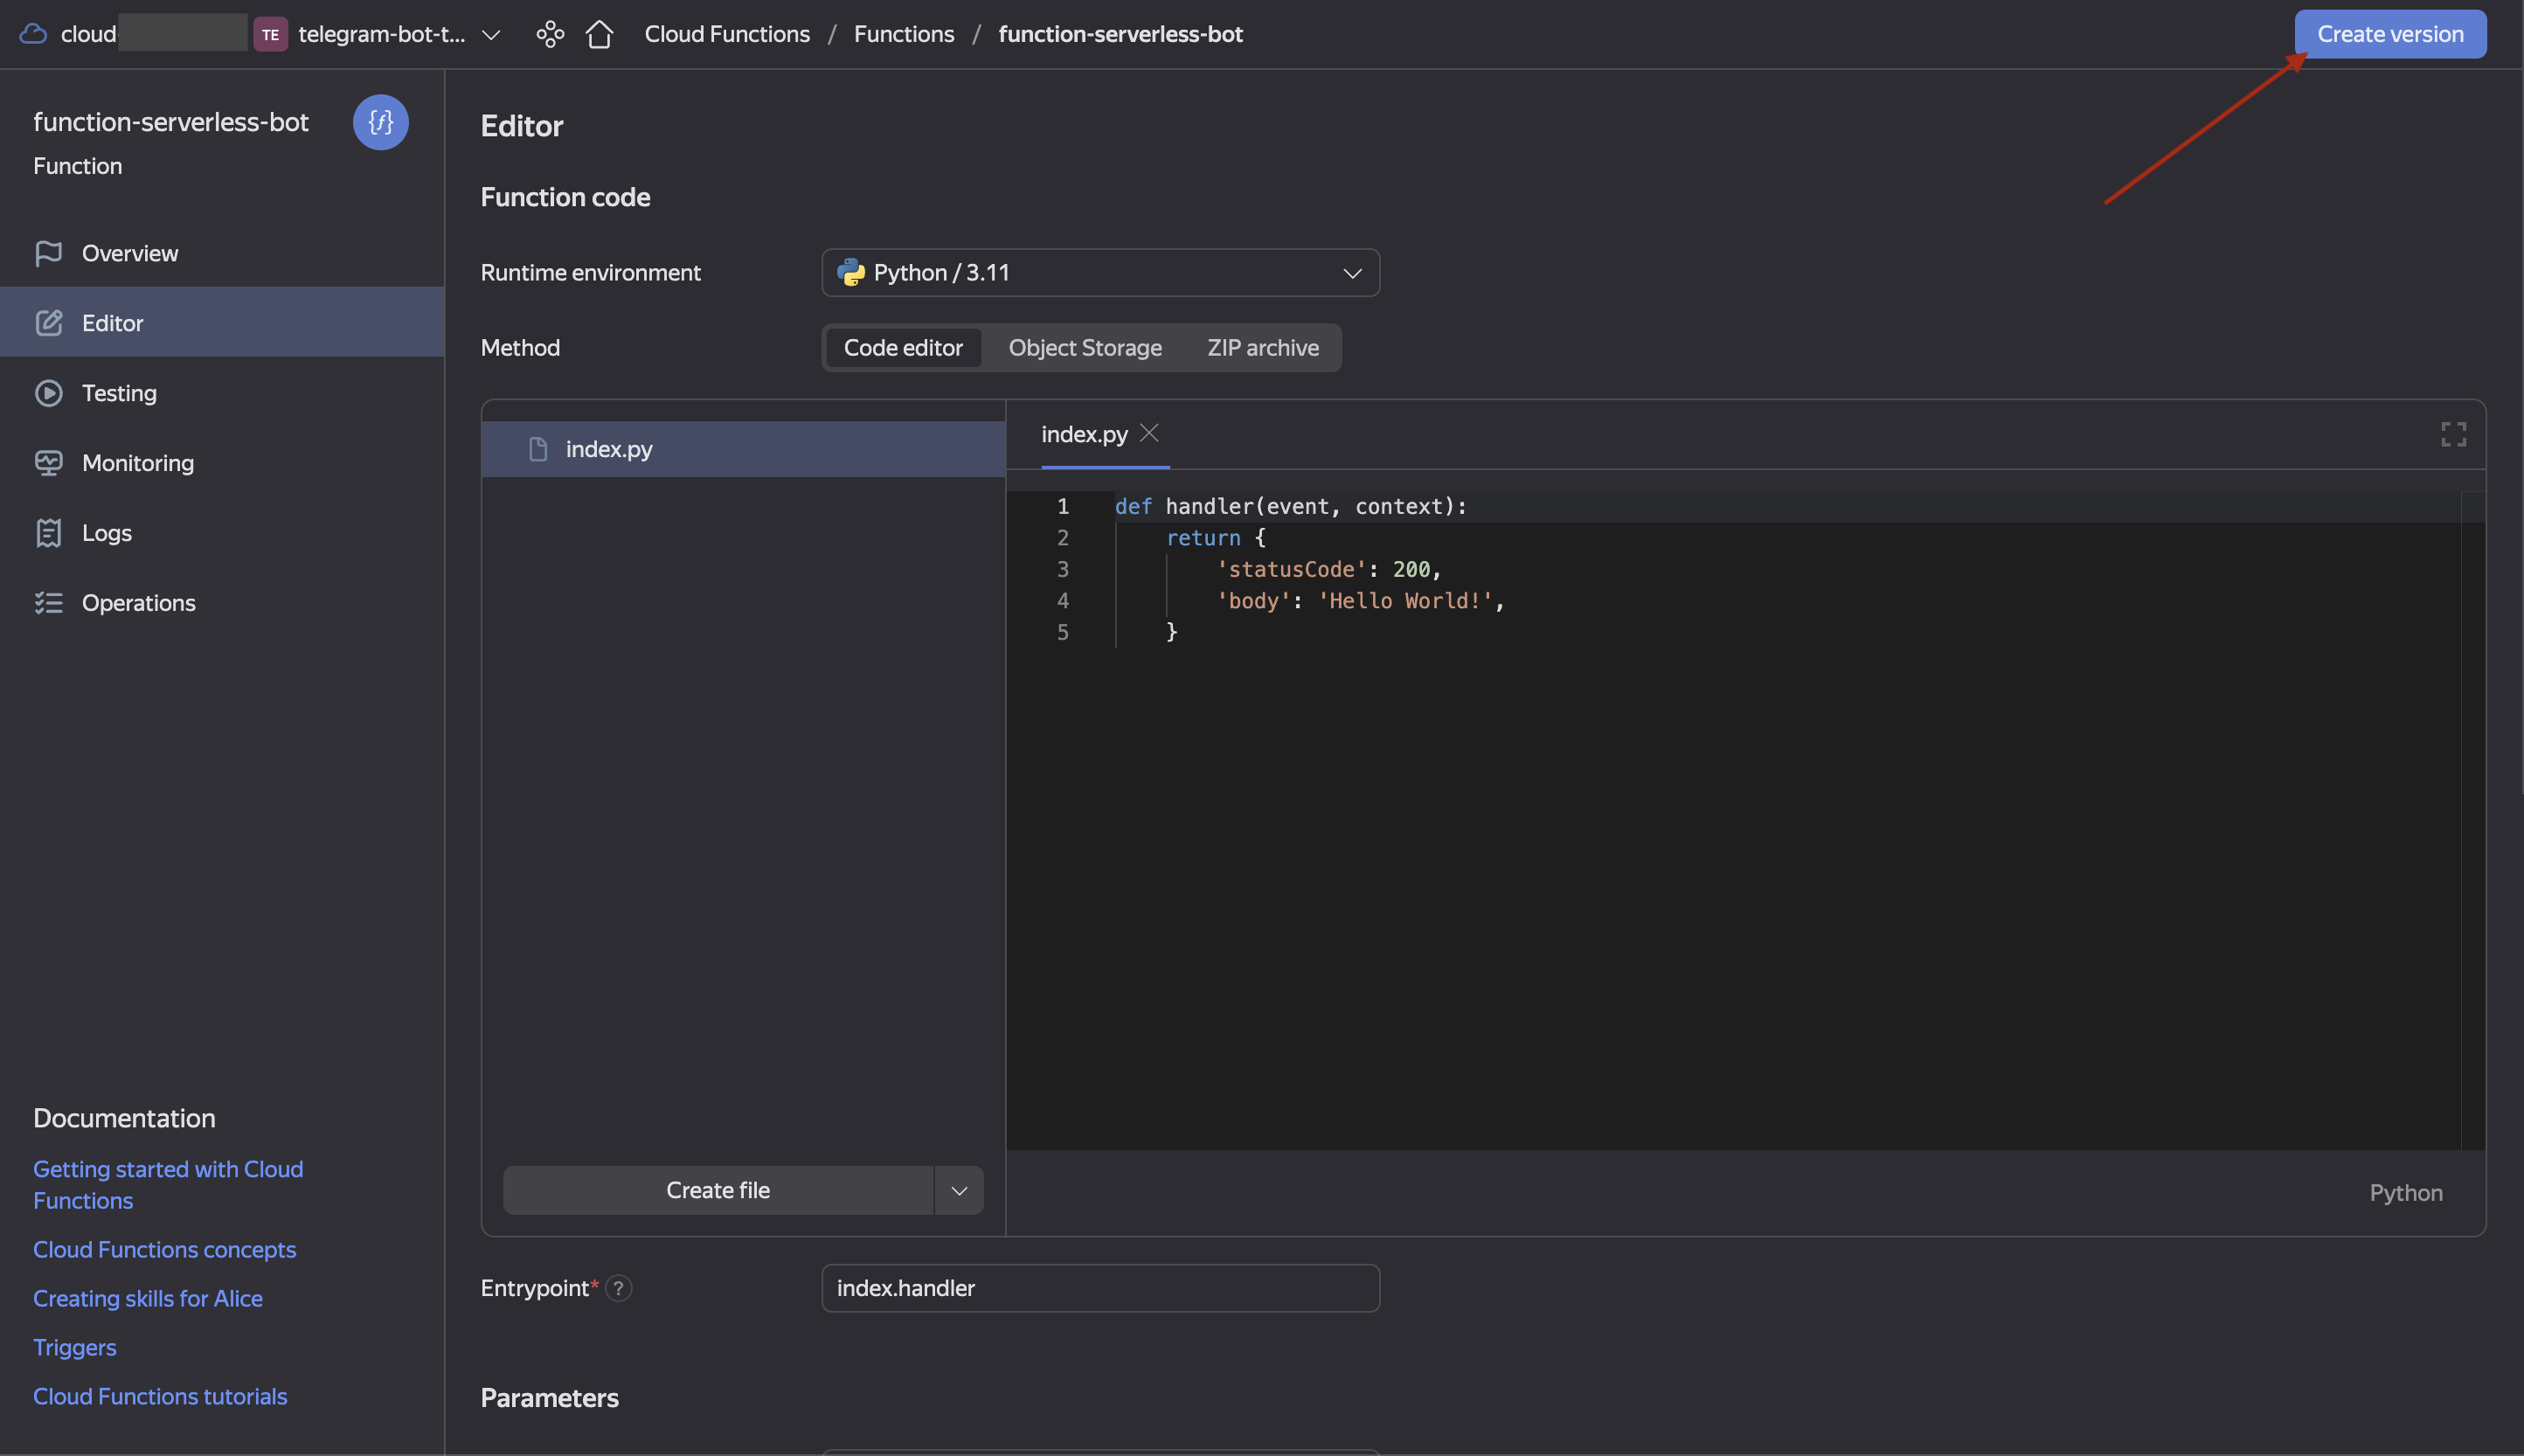Image resolution: width=2524 pixels, height=1456 pixels.
Task: Open the Logs section
Action: (x=106, y=533)
